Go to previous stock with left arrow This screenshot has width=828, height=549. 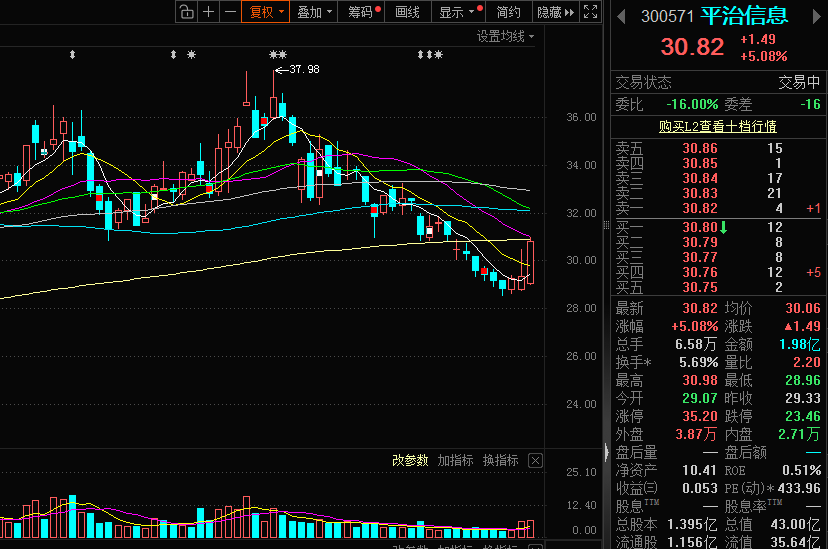(621, 17)
